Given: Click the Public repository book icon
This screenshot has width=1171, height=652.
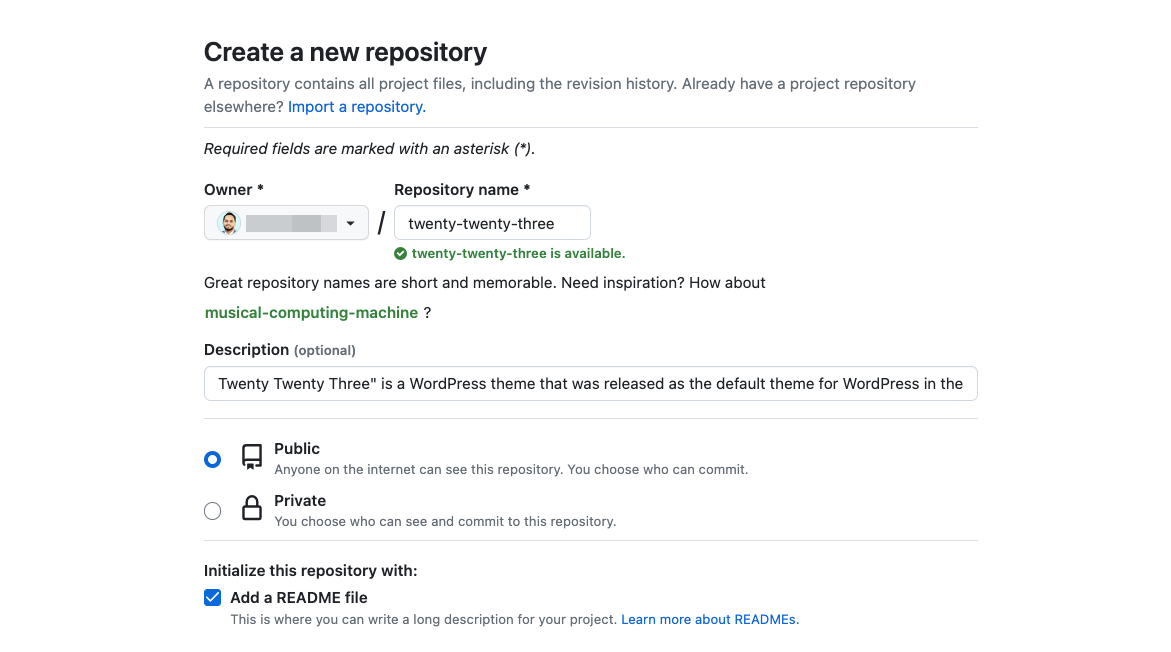Looking at the screenshot, I should tap(252, 458).
